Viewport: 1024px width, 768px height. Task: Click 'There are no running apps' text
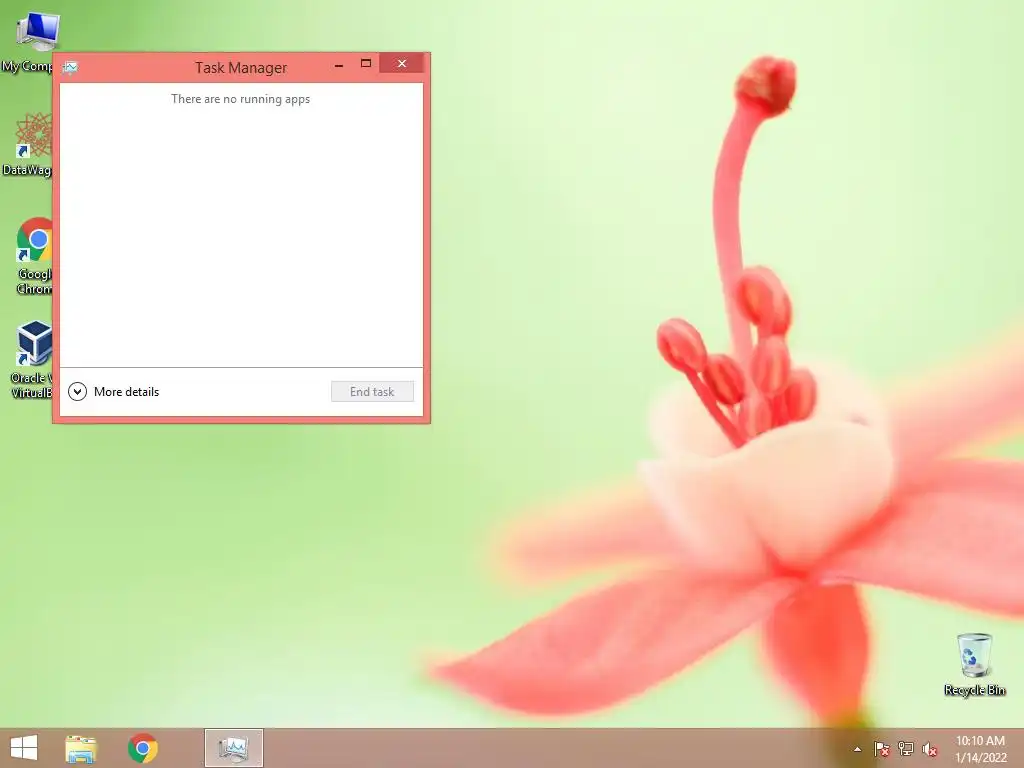[240, 99]
